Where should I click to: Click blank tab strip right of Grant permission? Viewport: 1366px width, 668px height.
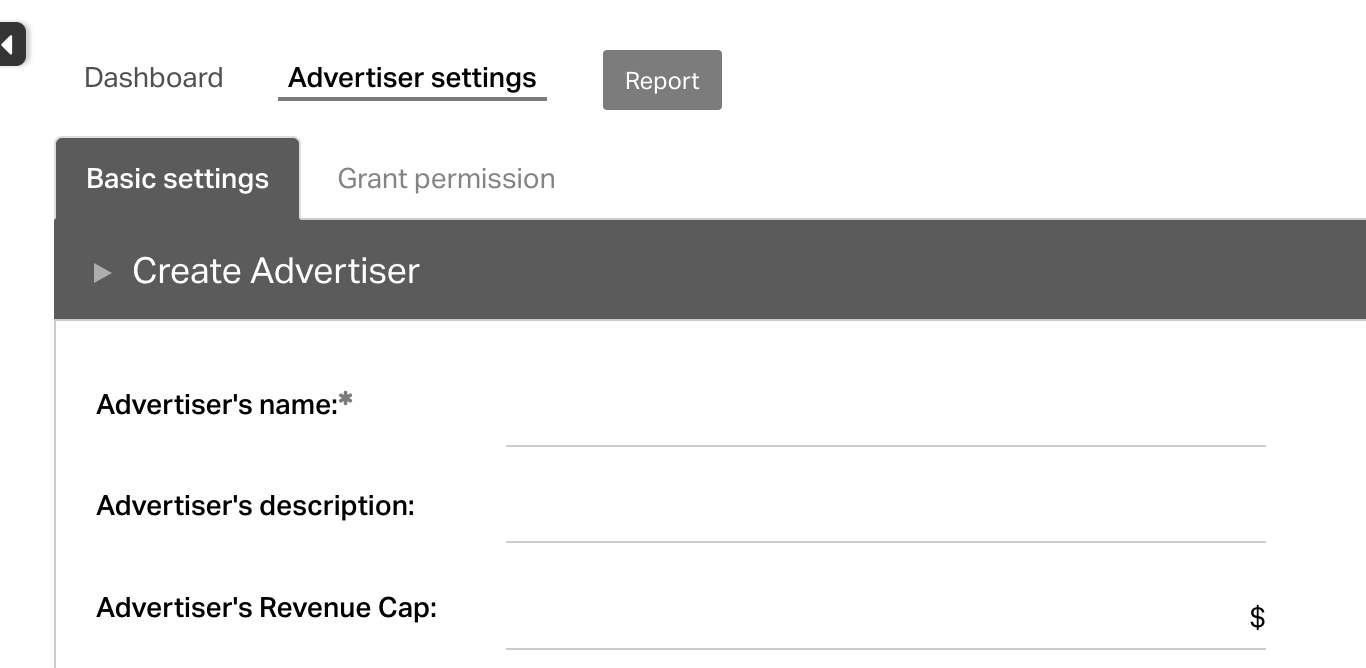(x=950, y=179)
